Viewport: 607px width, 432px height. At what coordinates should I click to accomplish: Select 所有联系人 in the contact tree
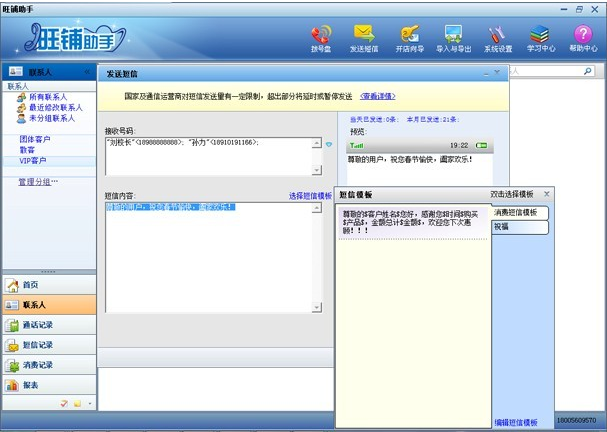click(x=48, y=97)
